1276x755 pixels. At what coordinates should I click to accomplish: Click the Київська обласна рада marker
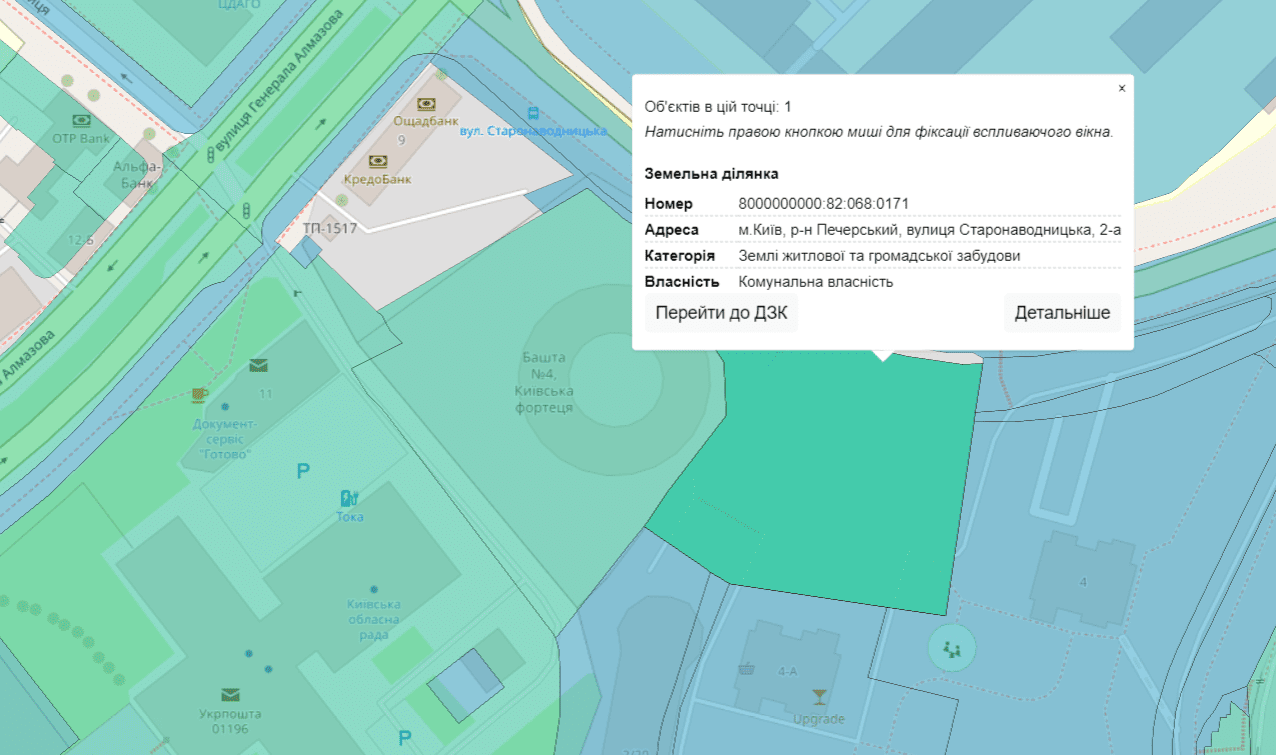[374, 590]
